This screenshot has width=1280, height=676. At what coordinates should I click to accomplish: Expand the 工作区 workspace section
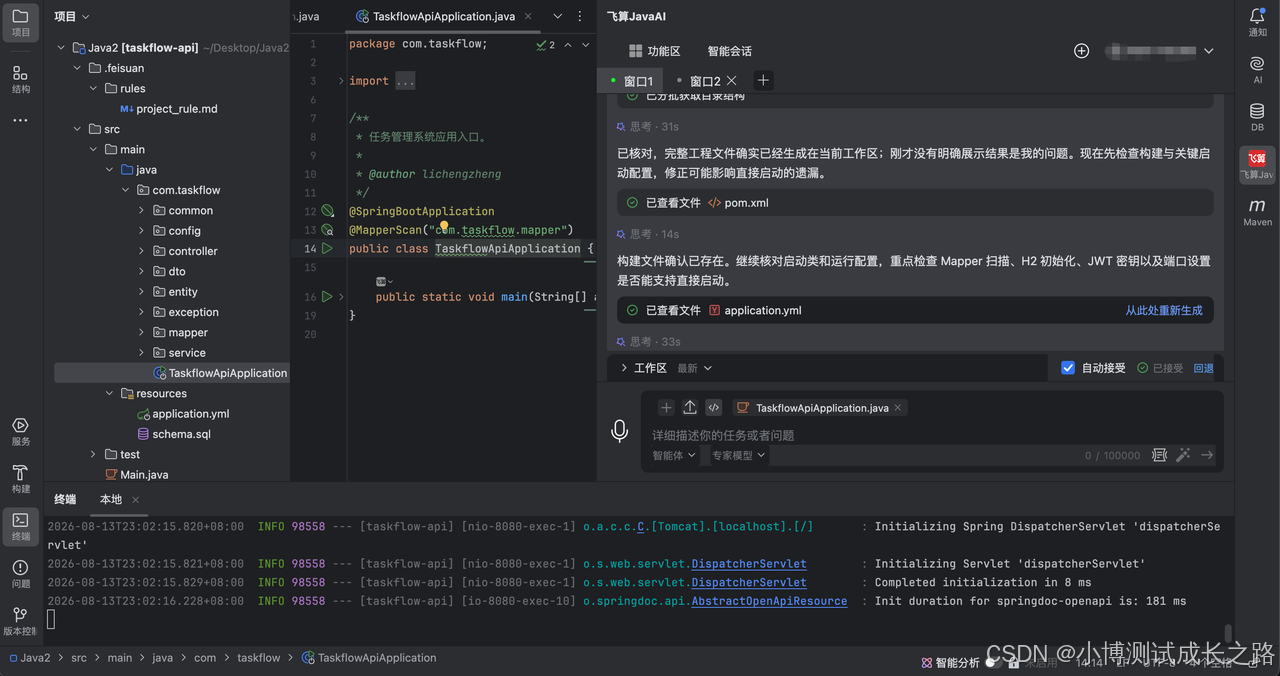pyautogui.click(x=624, y=368)
